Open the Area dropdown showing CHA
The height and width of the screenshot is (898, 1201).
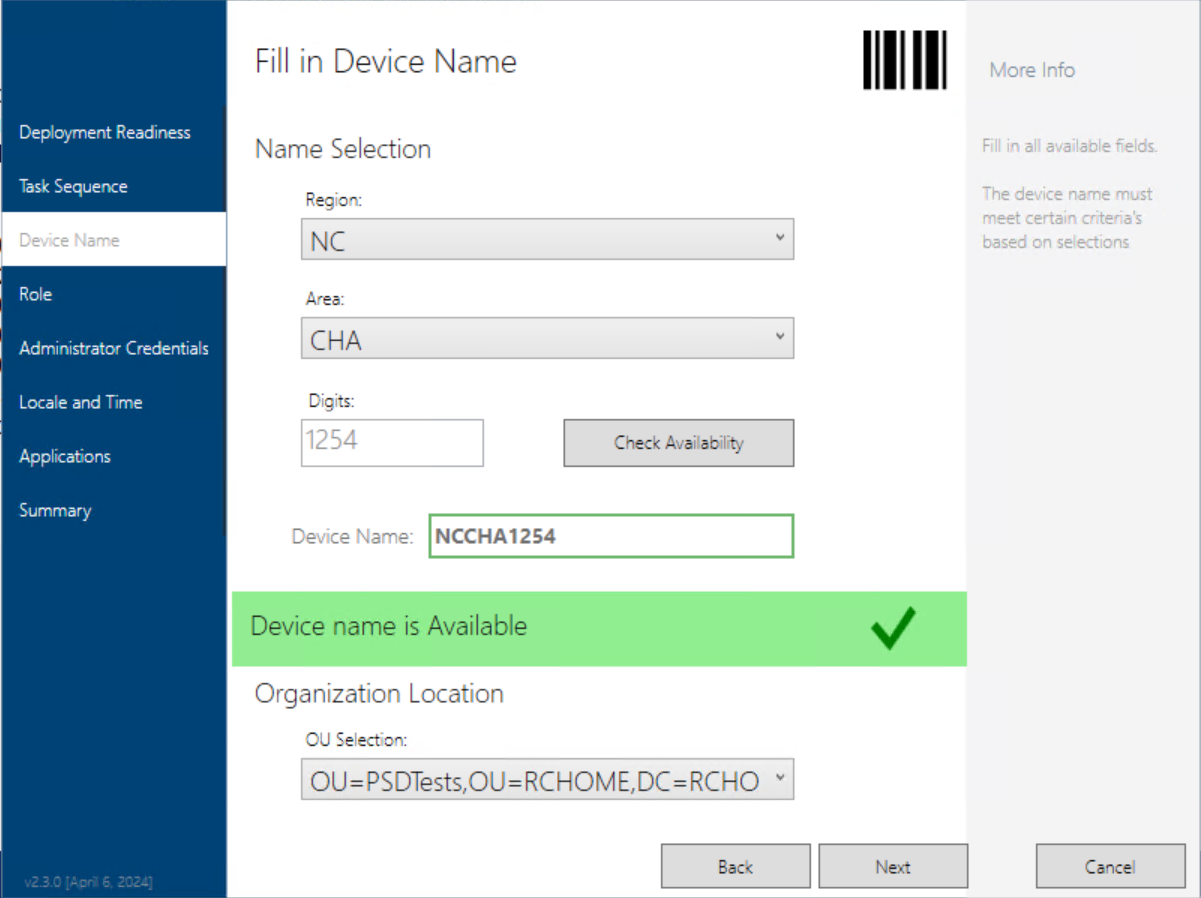point(547,339)
